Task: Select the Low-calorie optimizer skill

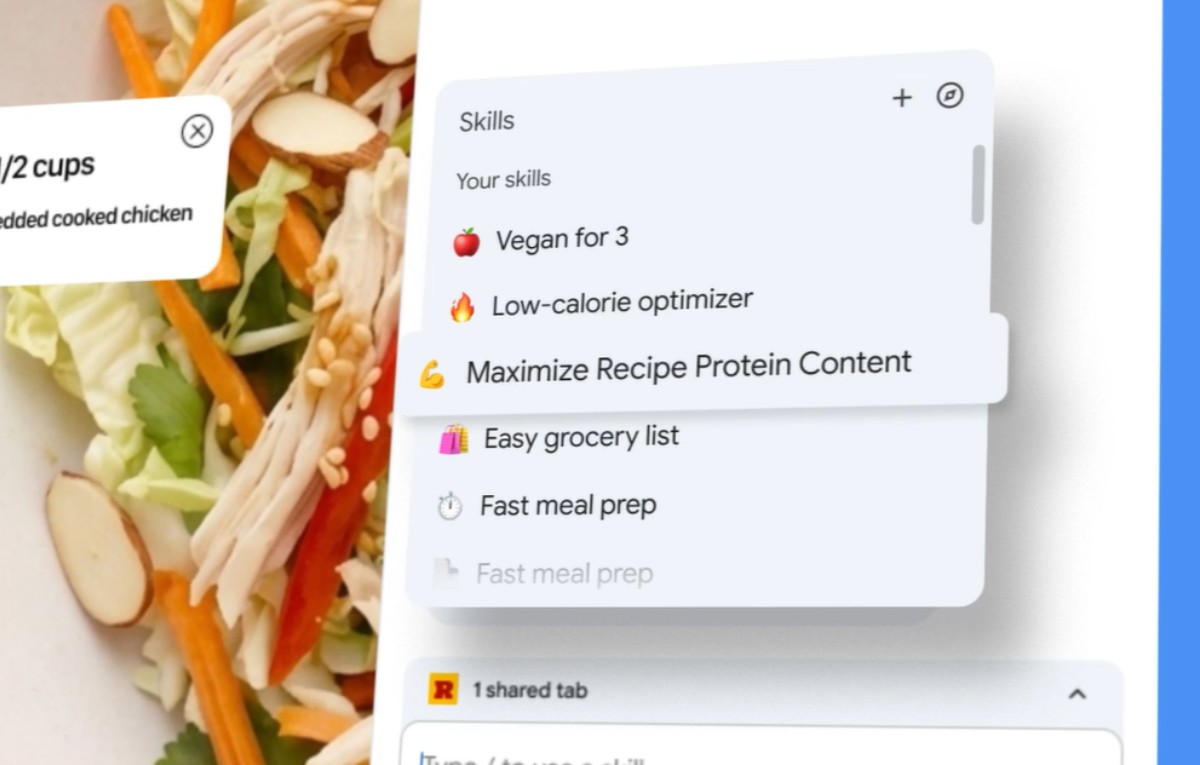Action: (x=622, y=304)
